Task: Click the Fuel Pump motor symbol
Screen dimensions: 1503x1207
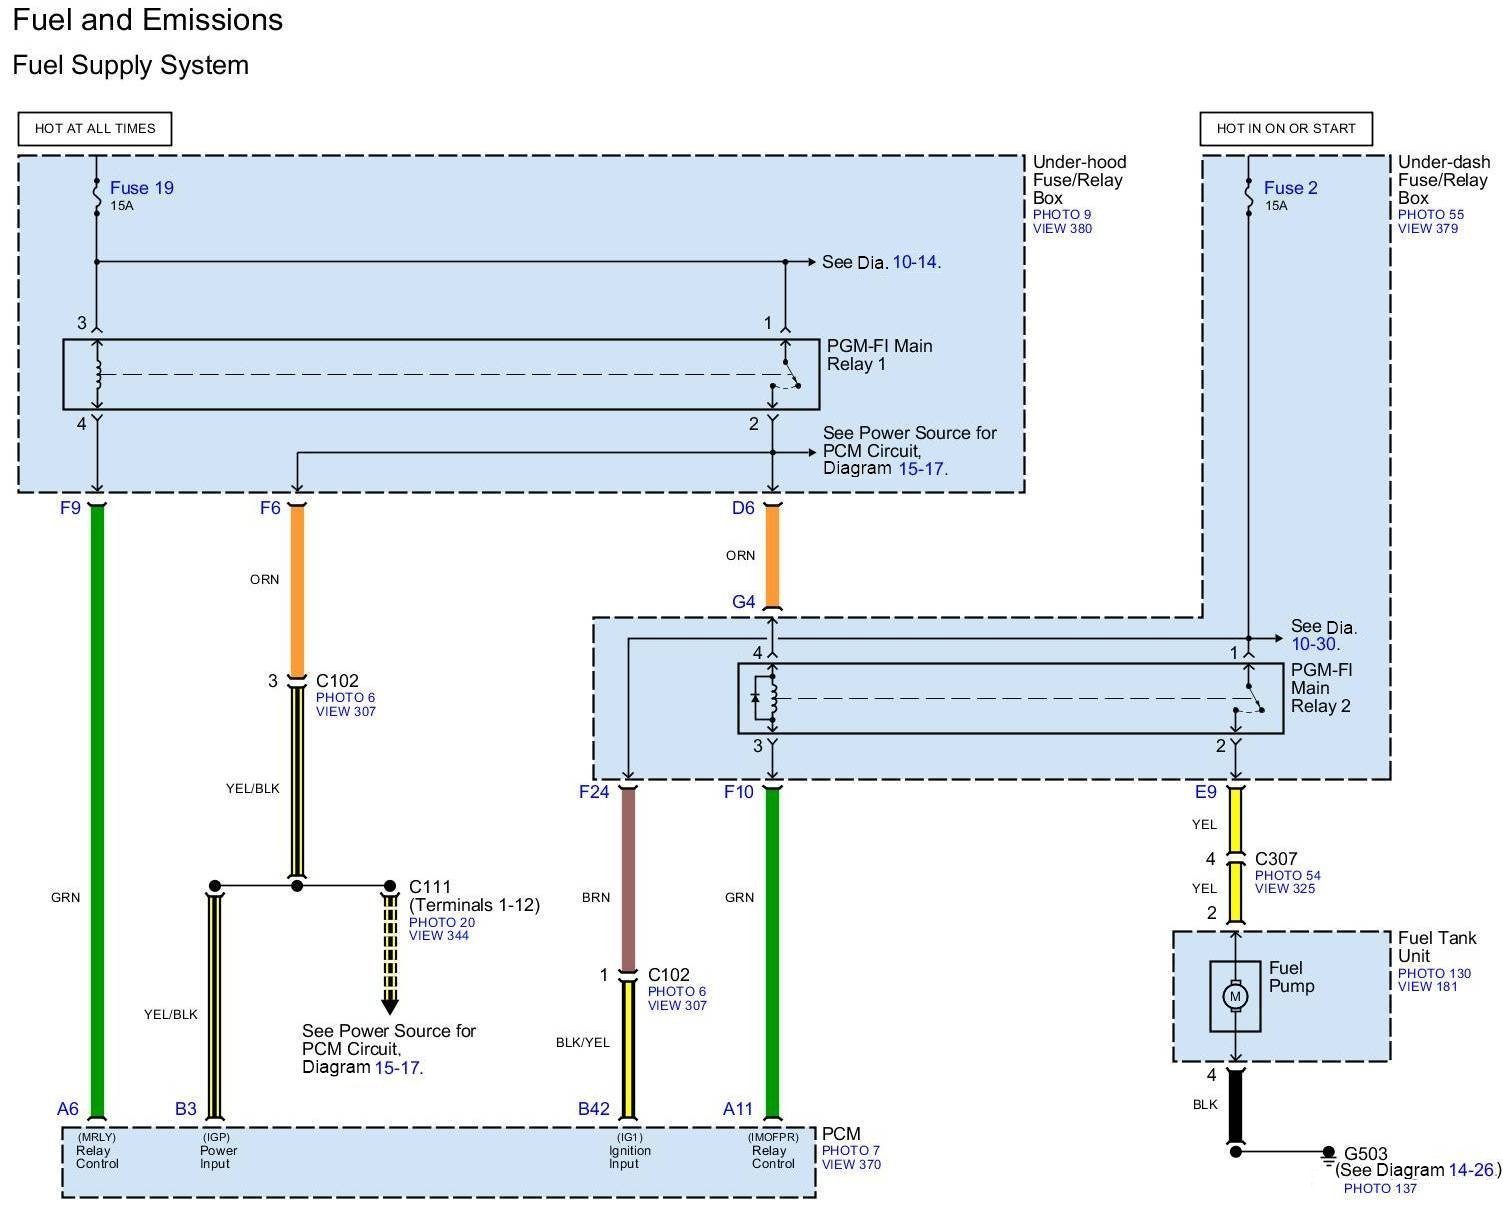Action: [1234, 996]
